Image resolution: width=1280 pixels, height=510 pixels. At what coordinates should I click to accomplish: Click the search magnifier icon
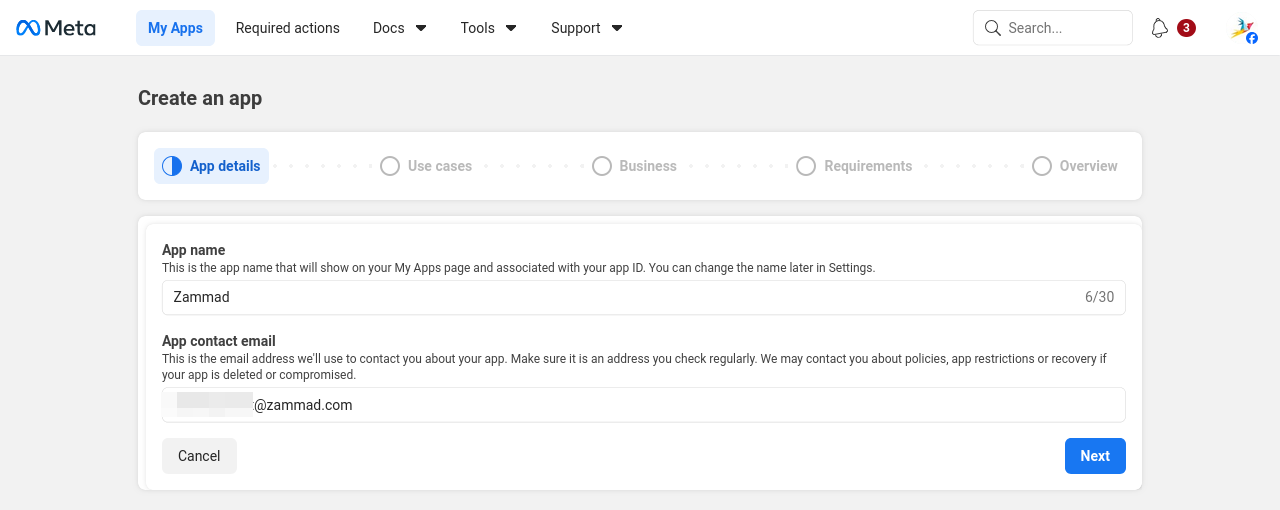(993, 28)
